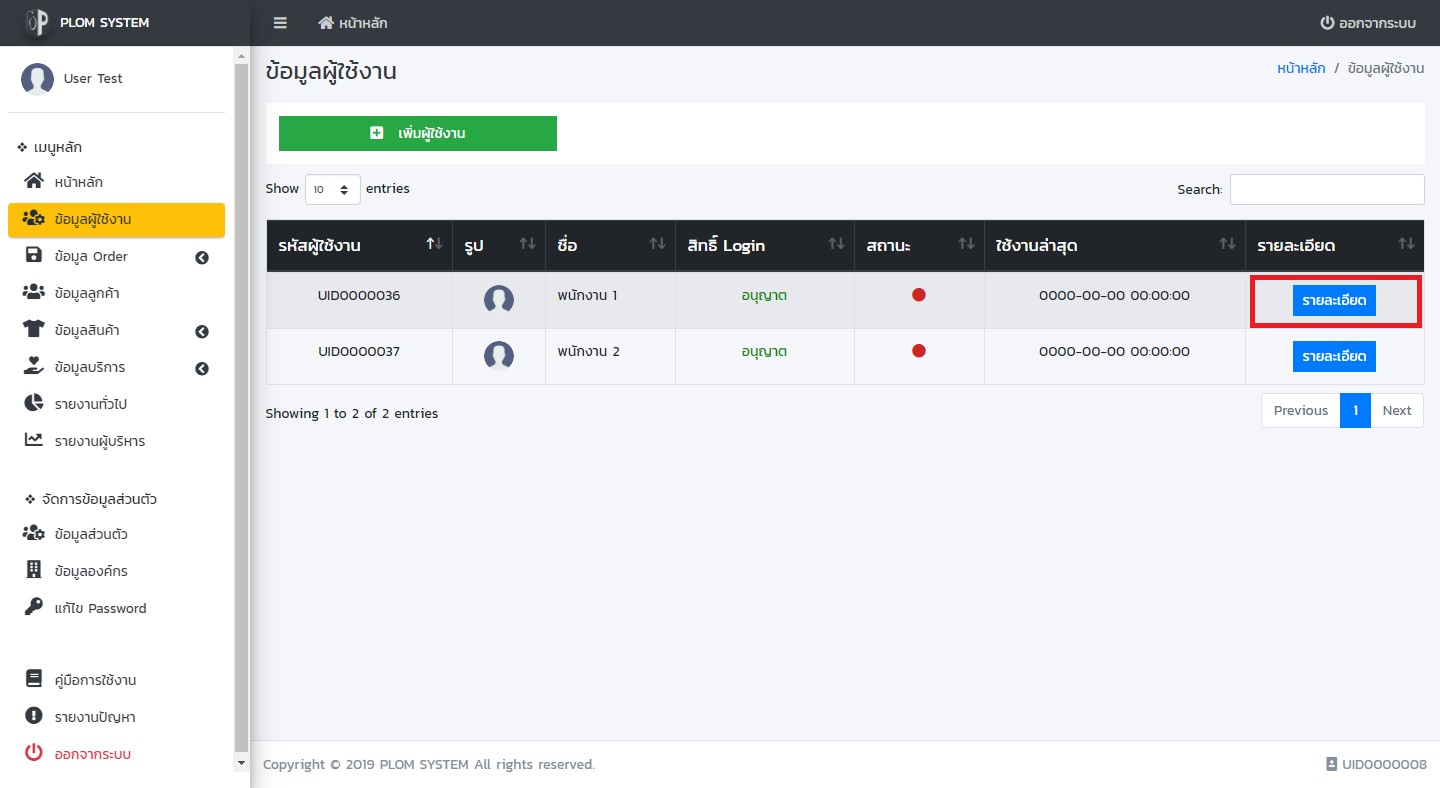The height and width of the screenshot is (788, 1440).
Task: Click รายละเอียด button for UID0000037
Action: (1333, 356)
